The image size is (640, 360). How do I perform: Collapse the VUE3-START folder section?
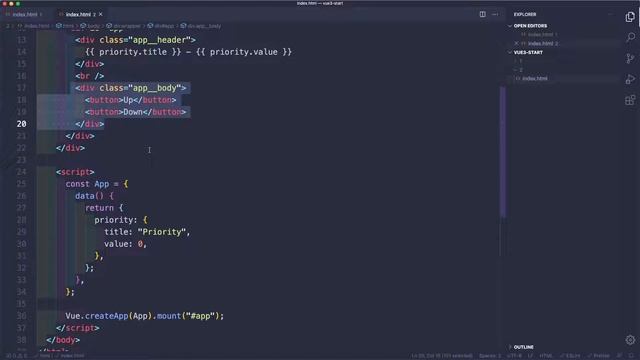pos(528,52)
